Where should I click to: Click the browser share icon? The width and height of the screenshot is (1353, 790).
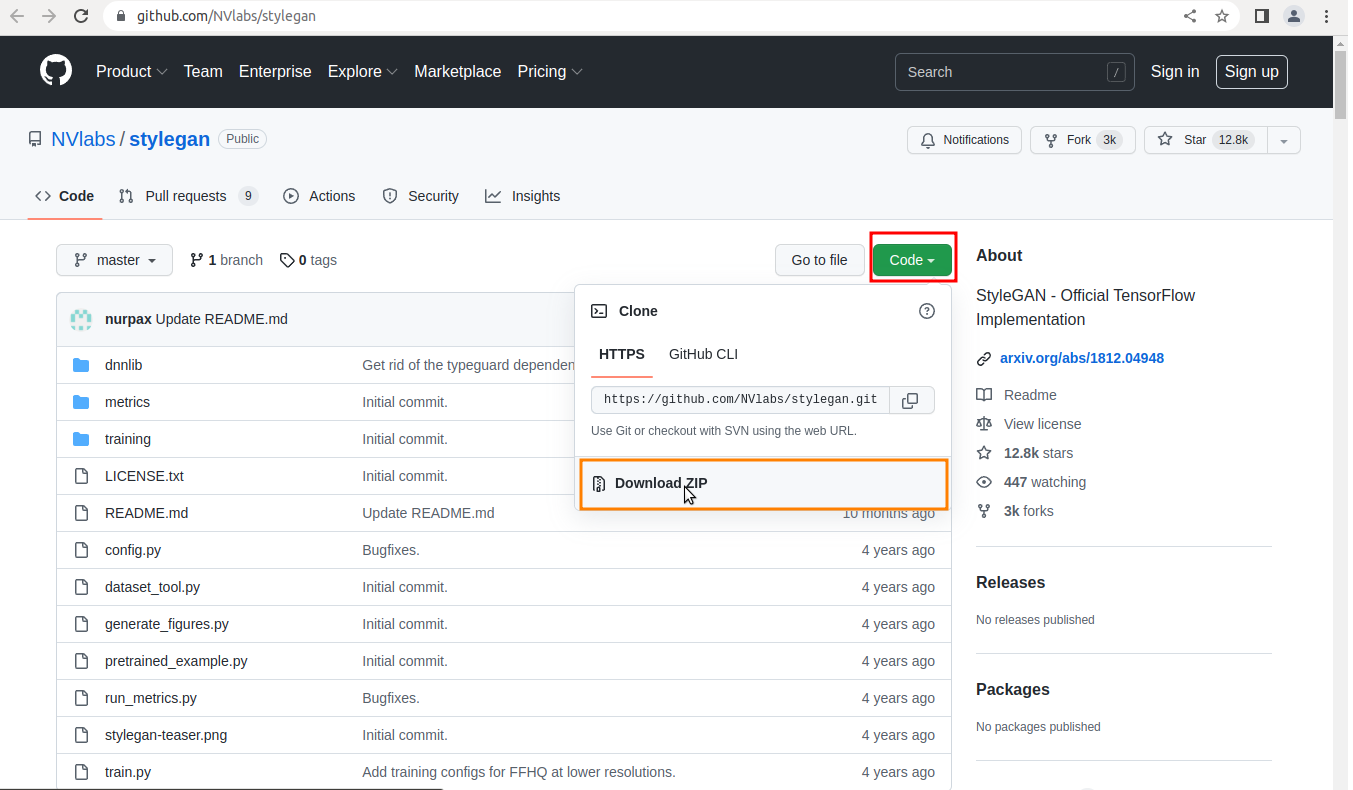point(1190,16)
